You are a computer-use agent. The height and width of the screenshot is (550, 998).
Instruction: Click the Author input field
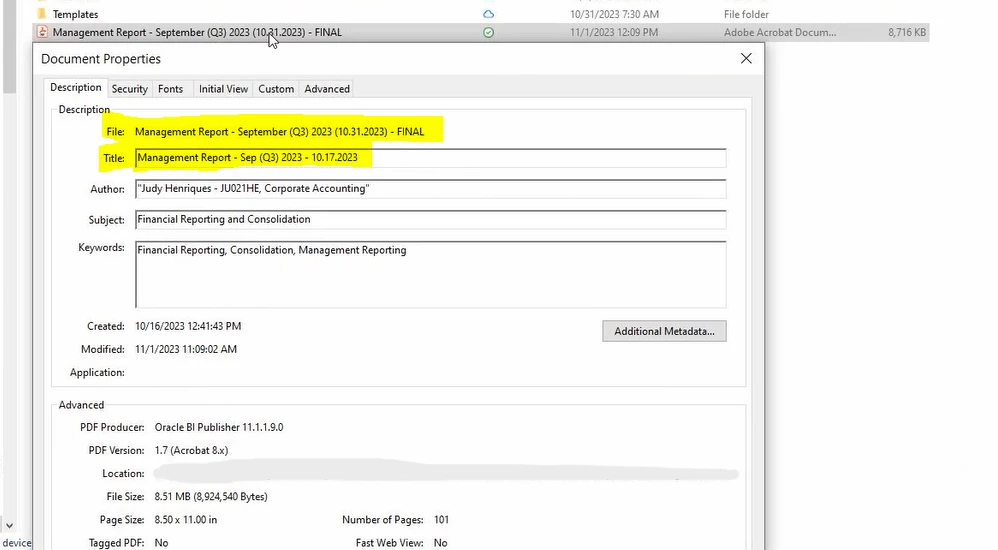(x=430, y=189)
